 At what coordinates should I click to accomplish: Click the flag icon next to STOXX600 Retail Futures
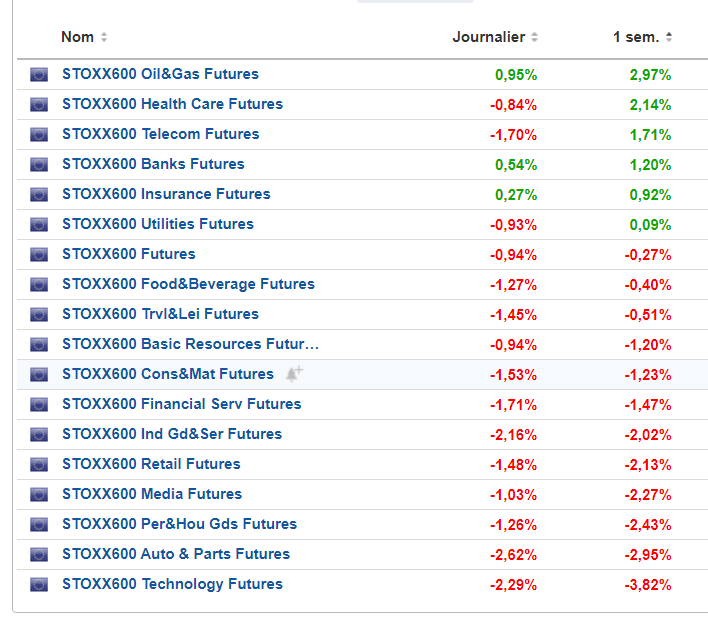click(x=39, y=464)
